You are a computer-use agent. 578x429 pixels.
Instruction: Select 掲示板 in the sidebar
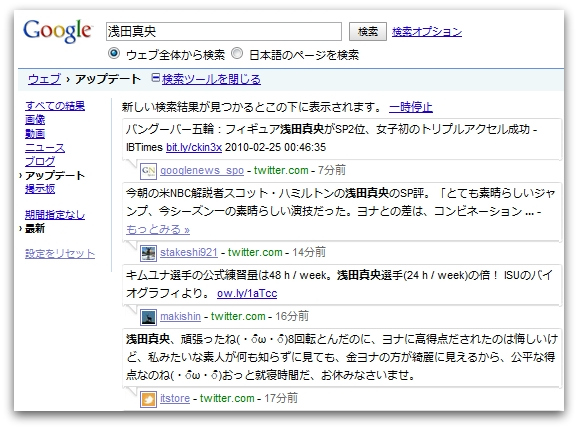(x=40, y=189)
